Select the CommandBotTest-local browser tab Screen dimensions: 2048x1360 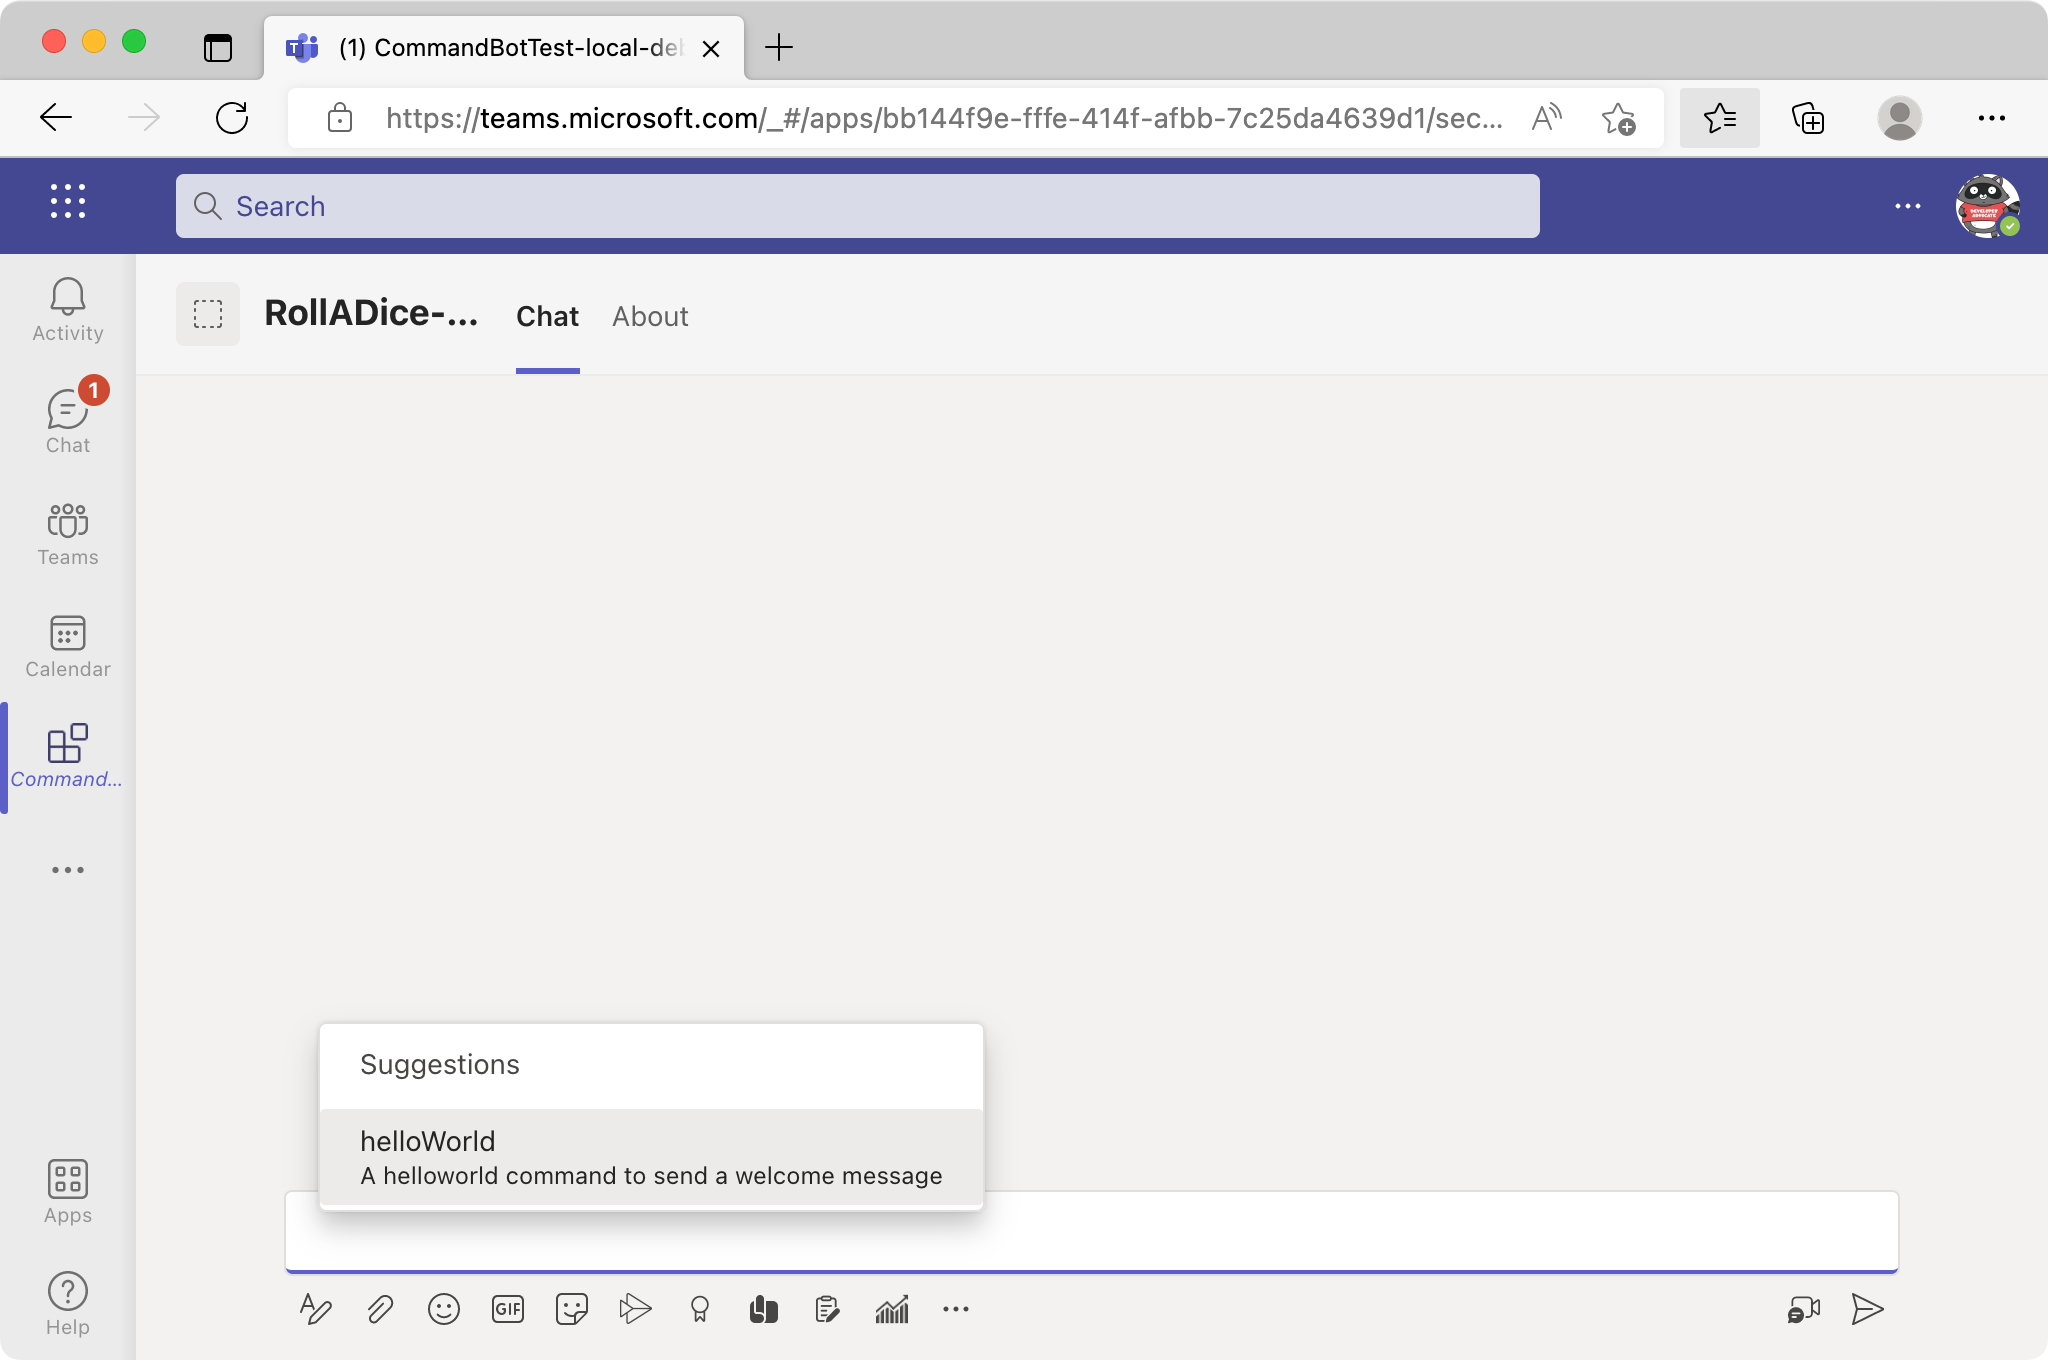coord(504,48)
